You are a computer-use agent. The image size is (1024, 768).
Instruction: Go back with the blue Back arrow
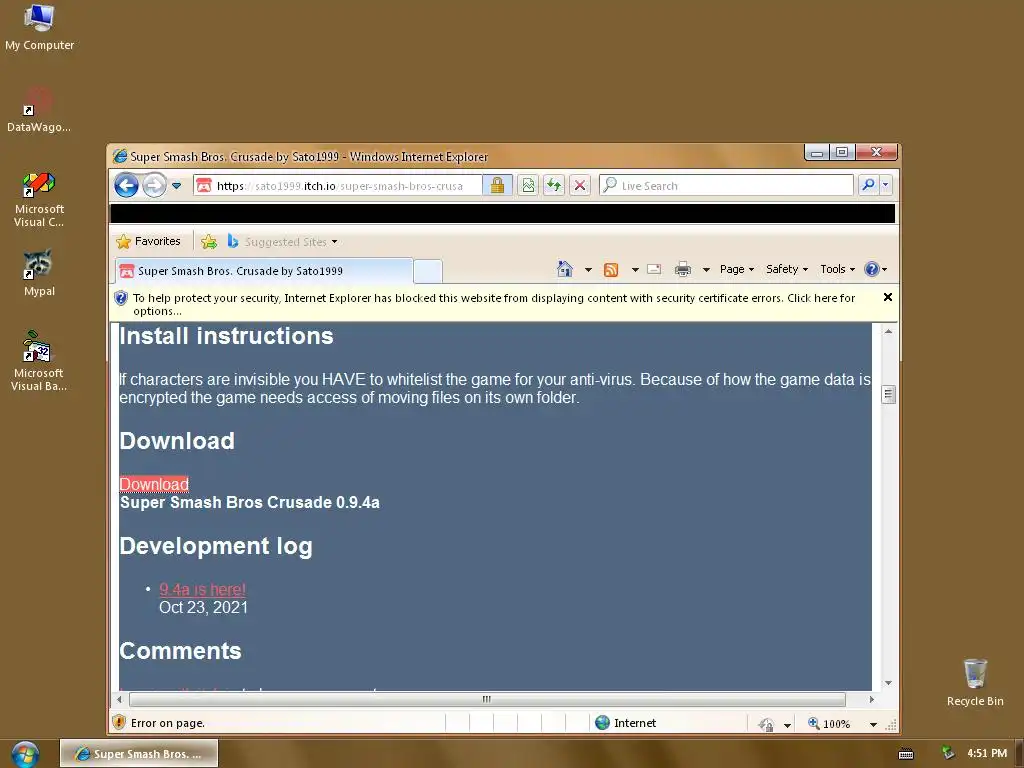(126, 185)
